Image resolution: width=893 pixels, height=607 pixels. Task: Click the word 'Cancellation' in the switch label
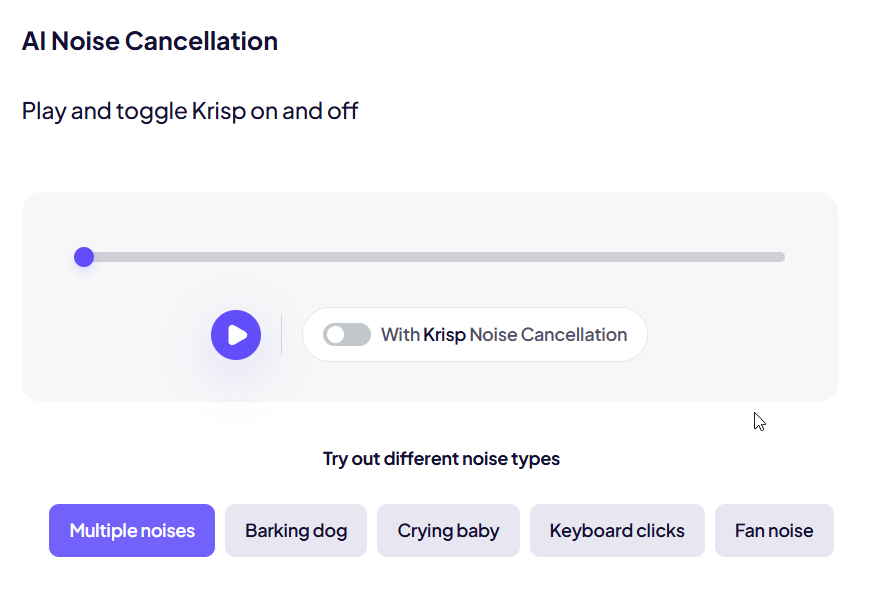coord(576,335)
